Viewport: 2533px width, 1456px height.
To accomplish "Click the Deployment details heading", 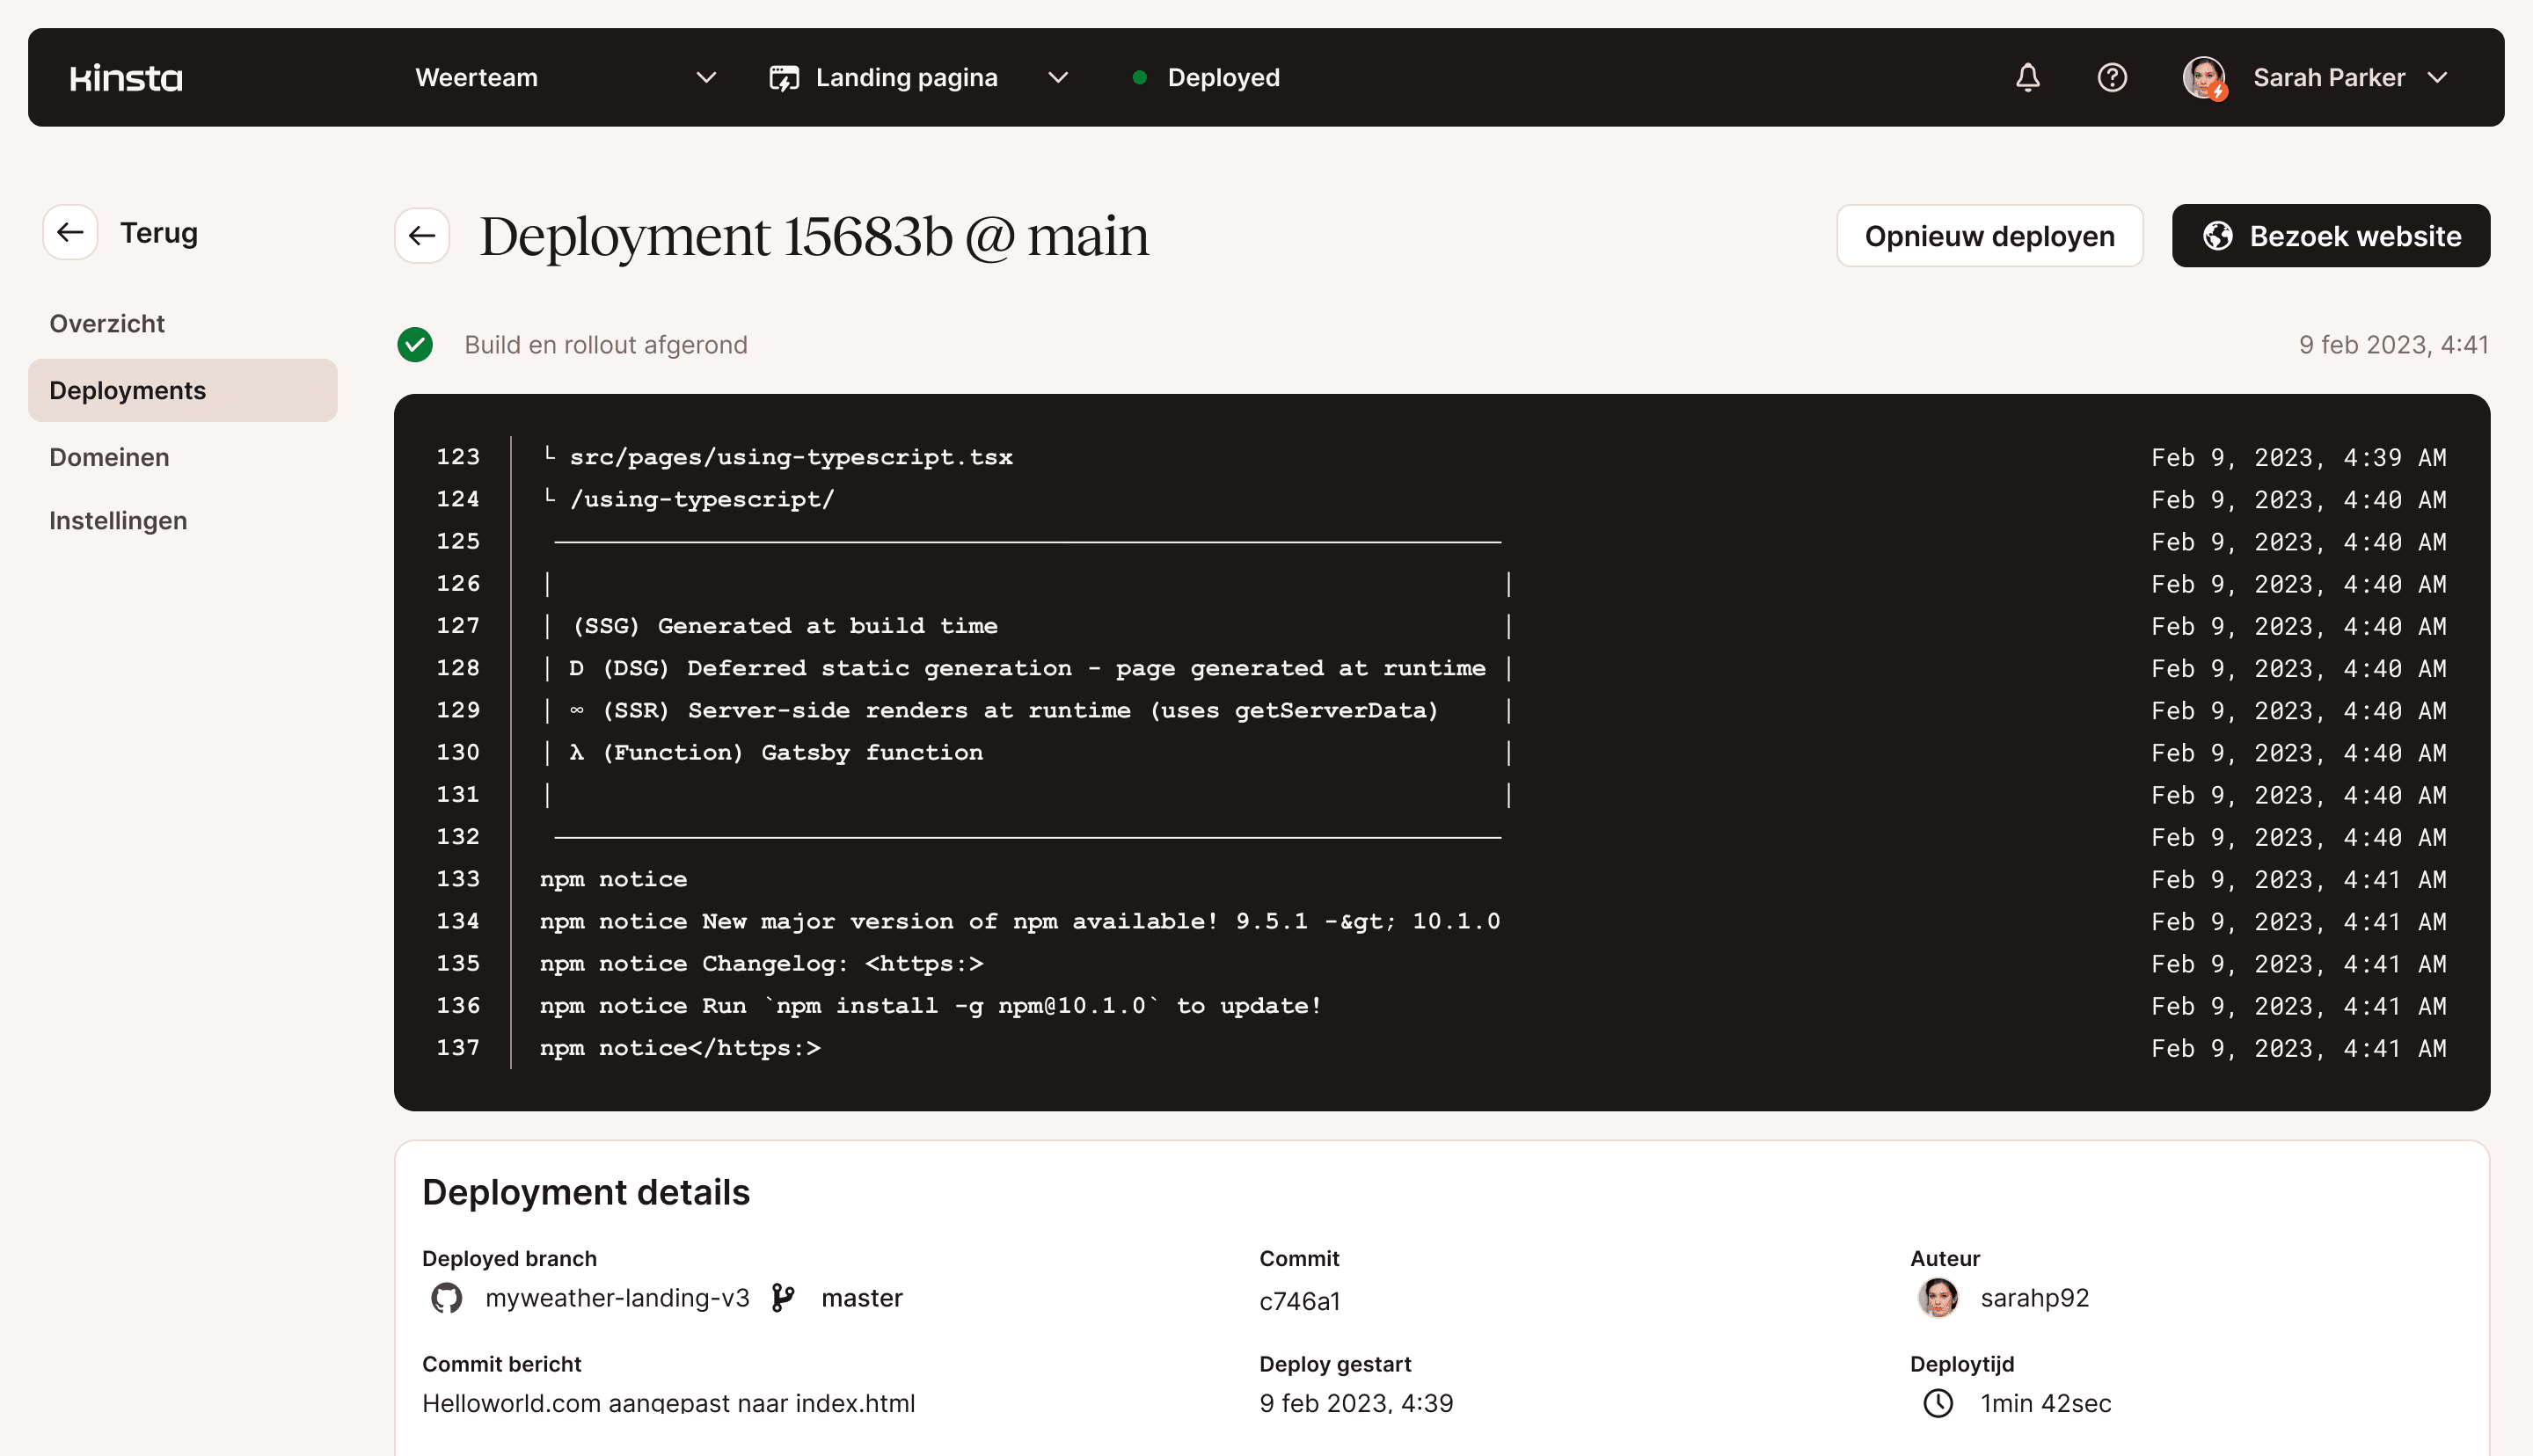I will point(586,1192).
